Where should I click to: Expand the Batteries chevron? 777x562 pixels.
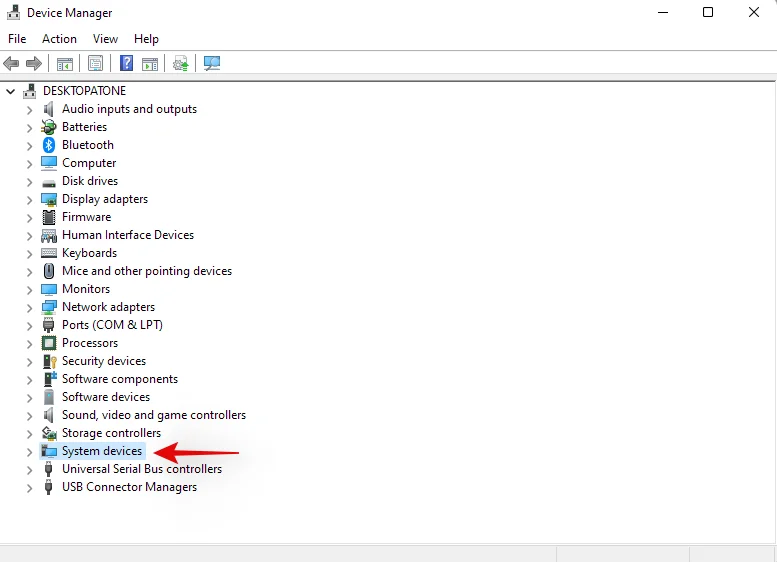pos(29,128)
